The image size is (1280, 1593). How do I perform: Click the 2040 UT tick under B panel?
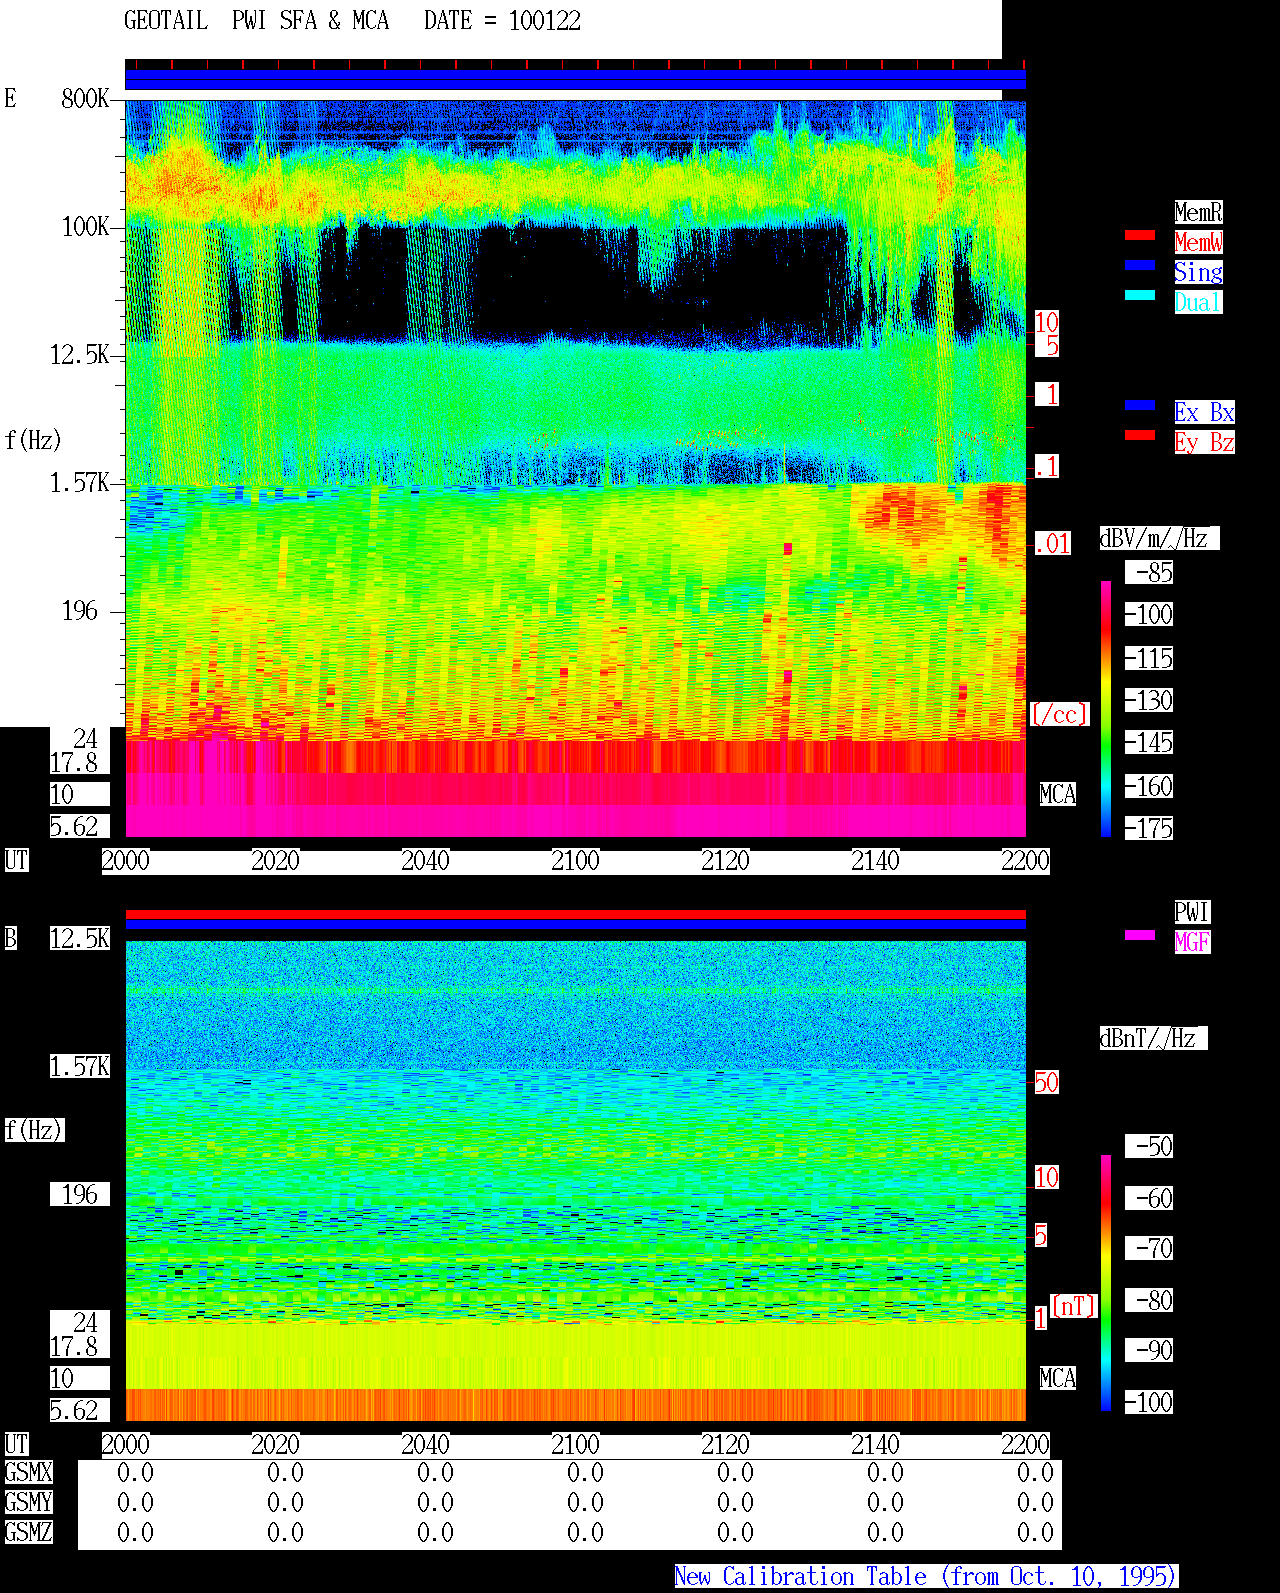click(x=425, y=1445)
